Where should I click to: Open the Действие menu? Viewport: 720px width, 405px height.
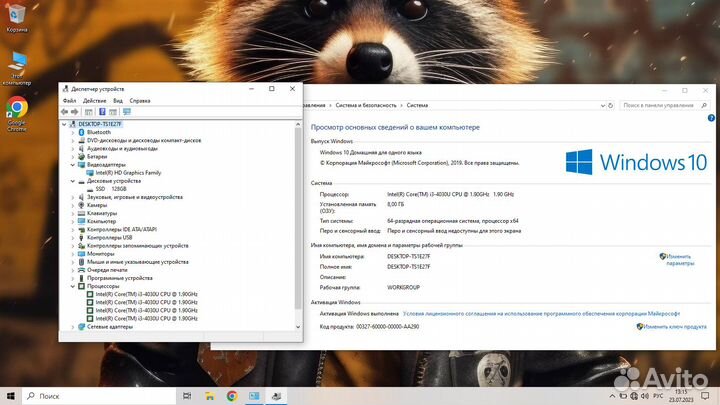[94, 101]
